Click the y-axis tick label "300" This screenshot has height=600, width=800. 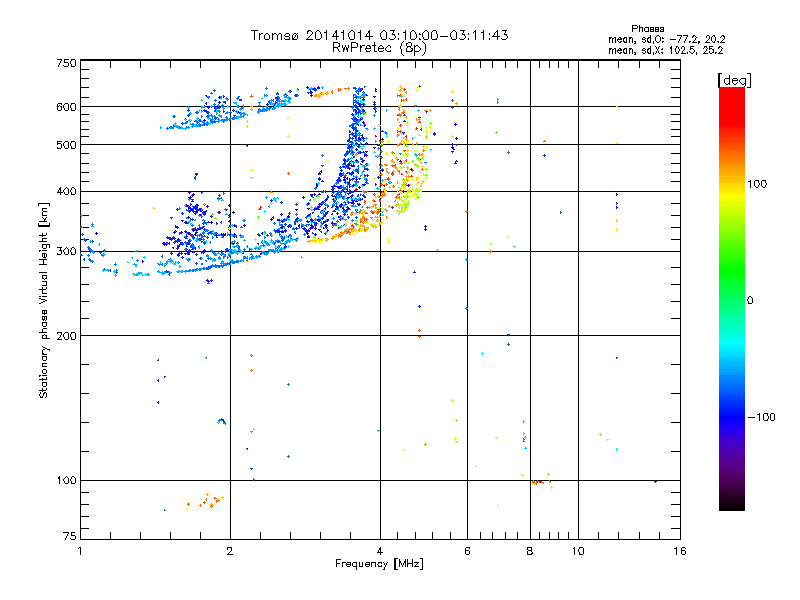pyautogui.click(x=67, y=252)
